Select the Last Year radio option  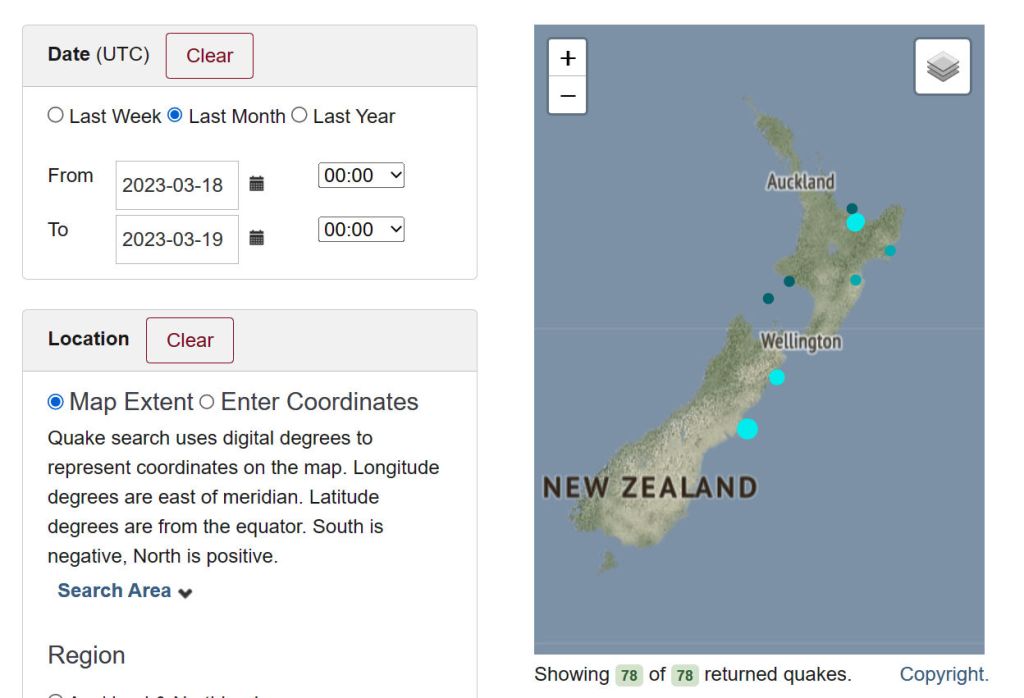click(300, 116)
